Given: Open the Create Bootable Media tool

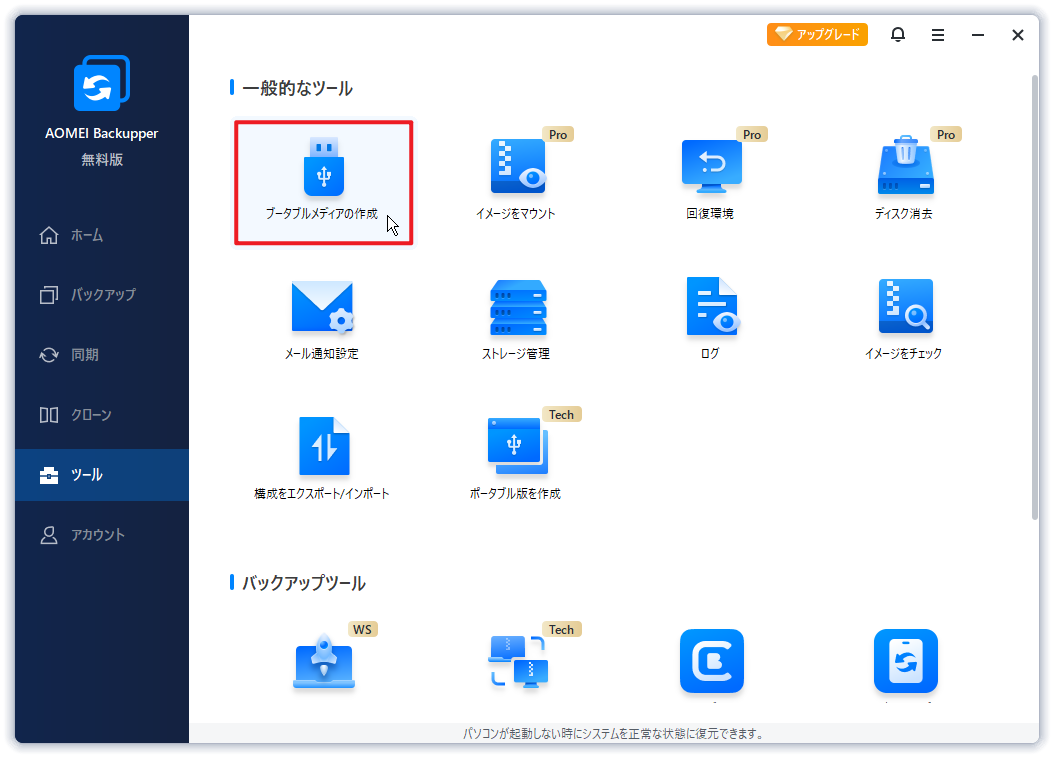Looking at the screenshot, I should (322, 180).
